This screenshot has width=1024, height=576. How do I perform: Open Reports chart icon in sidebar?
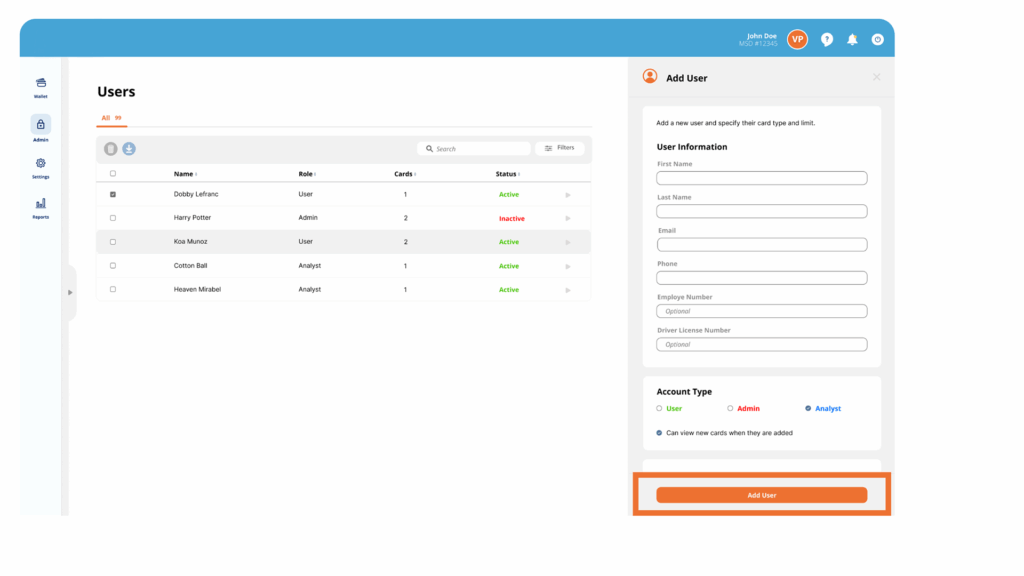click(40, 204)
